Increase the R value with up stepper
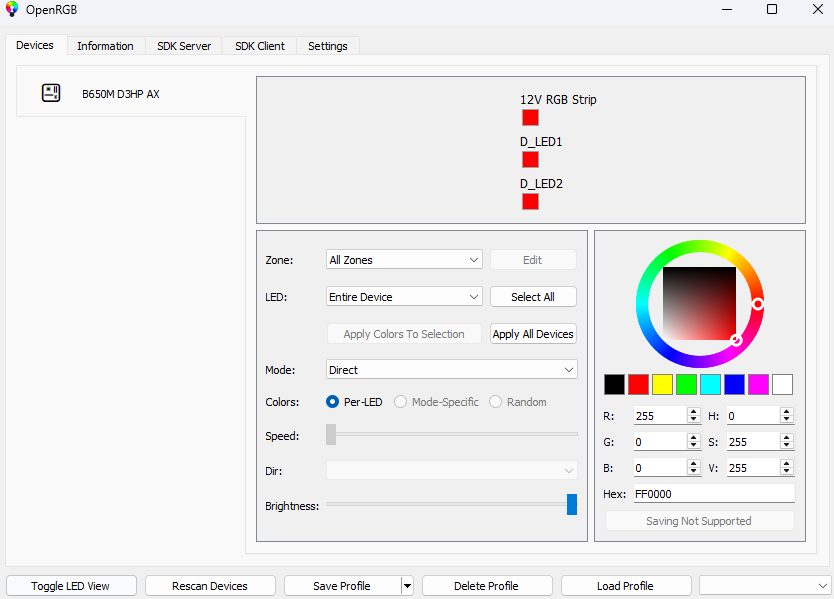 693,411
